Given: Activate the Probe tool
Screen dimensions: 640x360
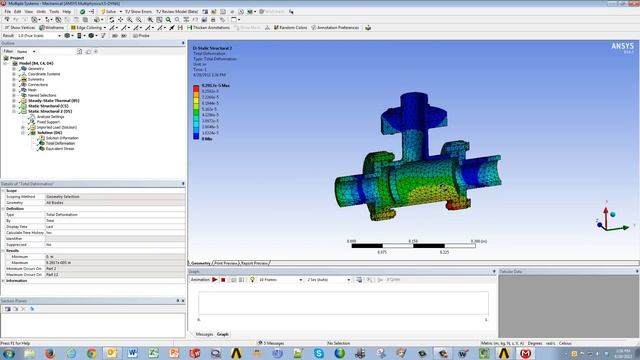Looking at the screenshot, I should click(141, 36).
